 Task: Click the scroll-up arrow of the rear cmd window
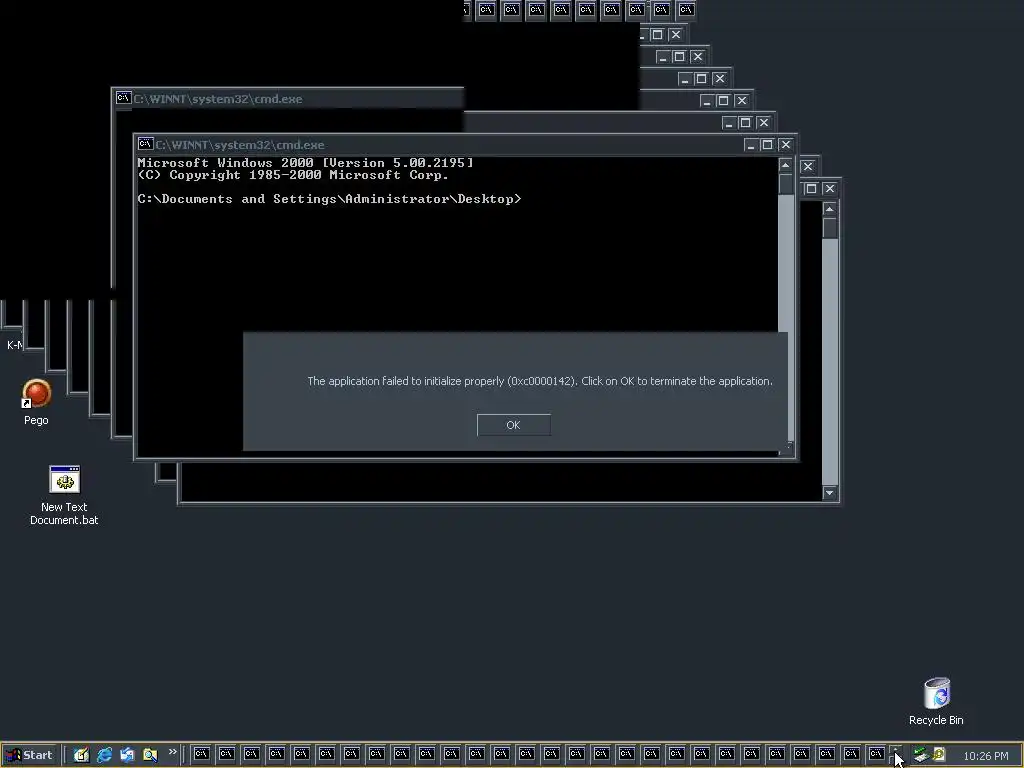click(829, 209)
